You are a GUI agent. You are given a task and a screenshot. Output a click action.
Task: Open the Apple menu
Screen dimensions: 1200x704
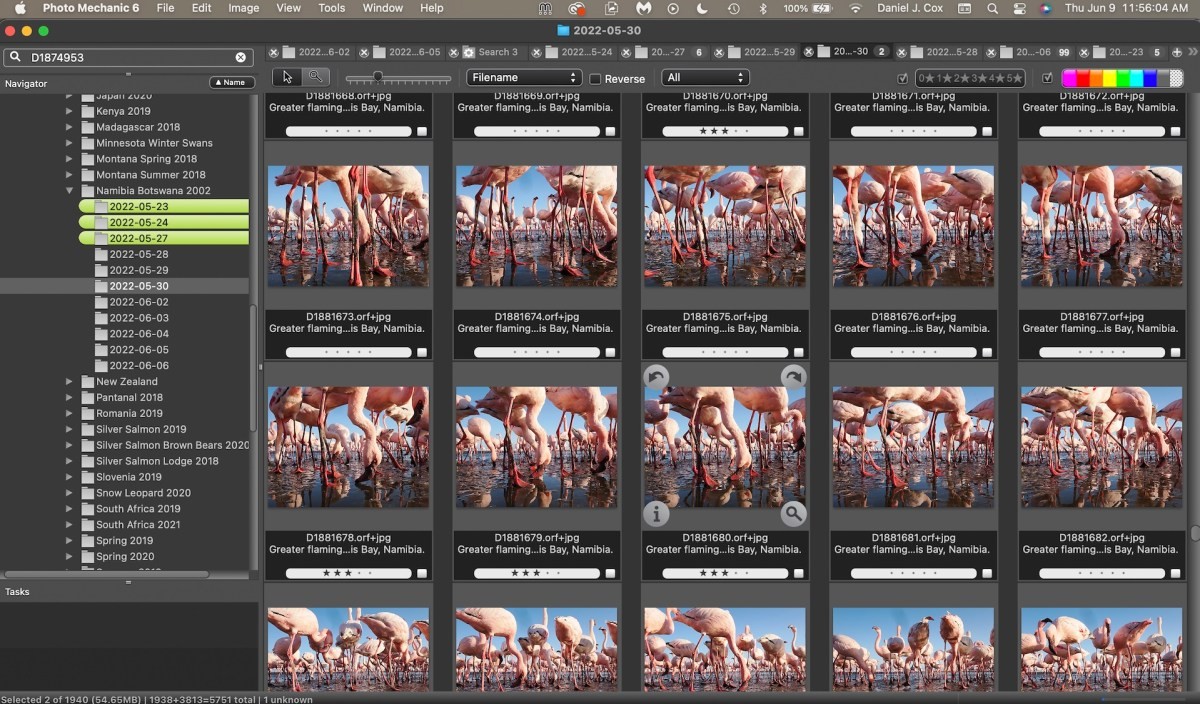[x=19, y=8]
